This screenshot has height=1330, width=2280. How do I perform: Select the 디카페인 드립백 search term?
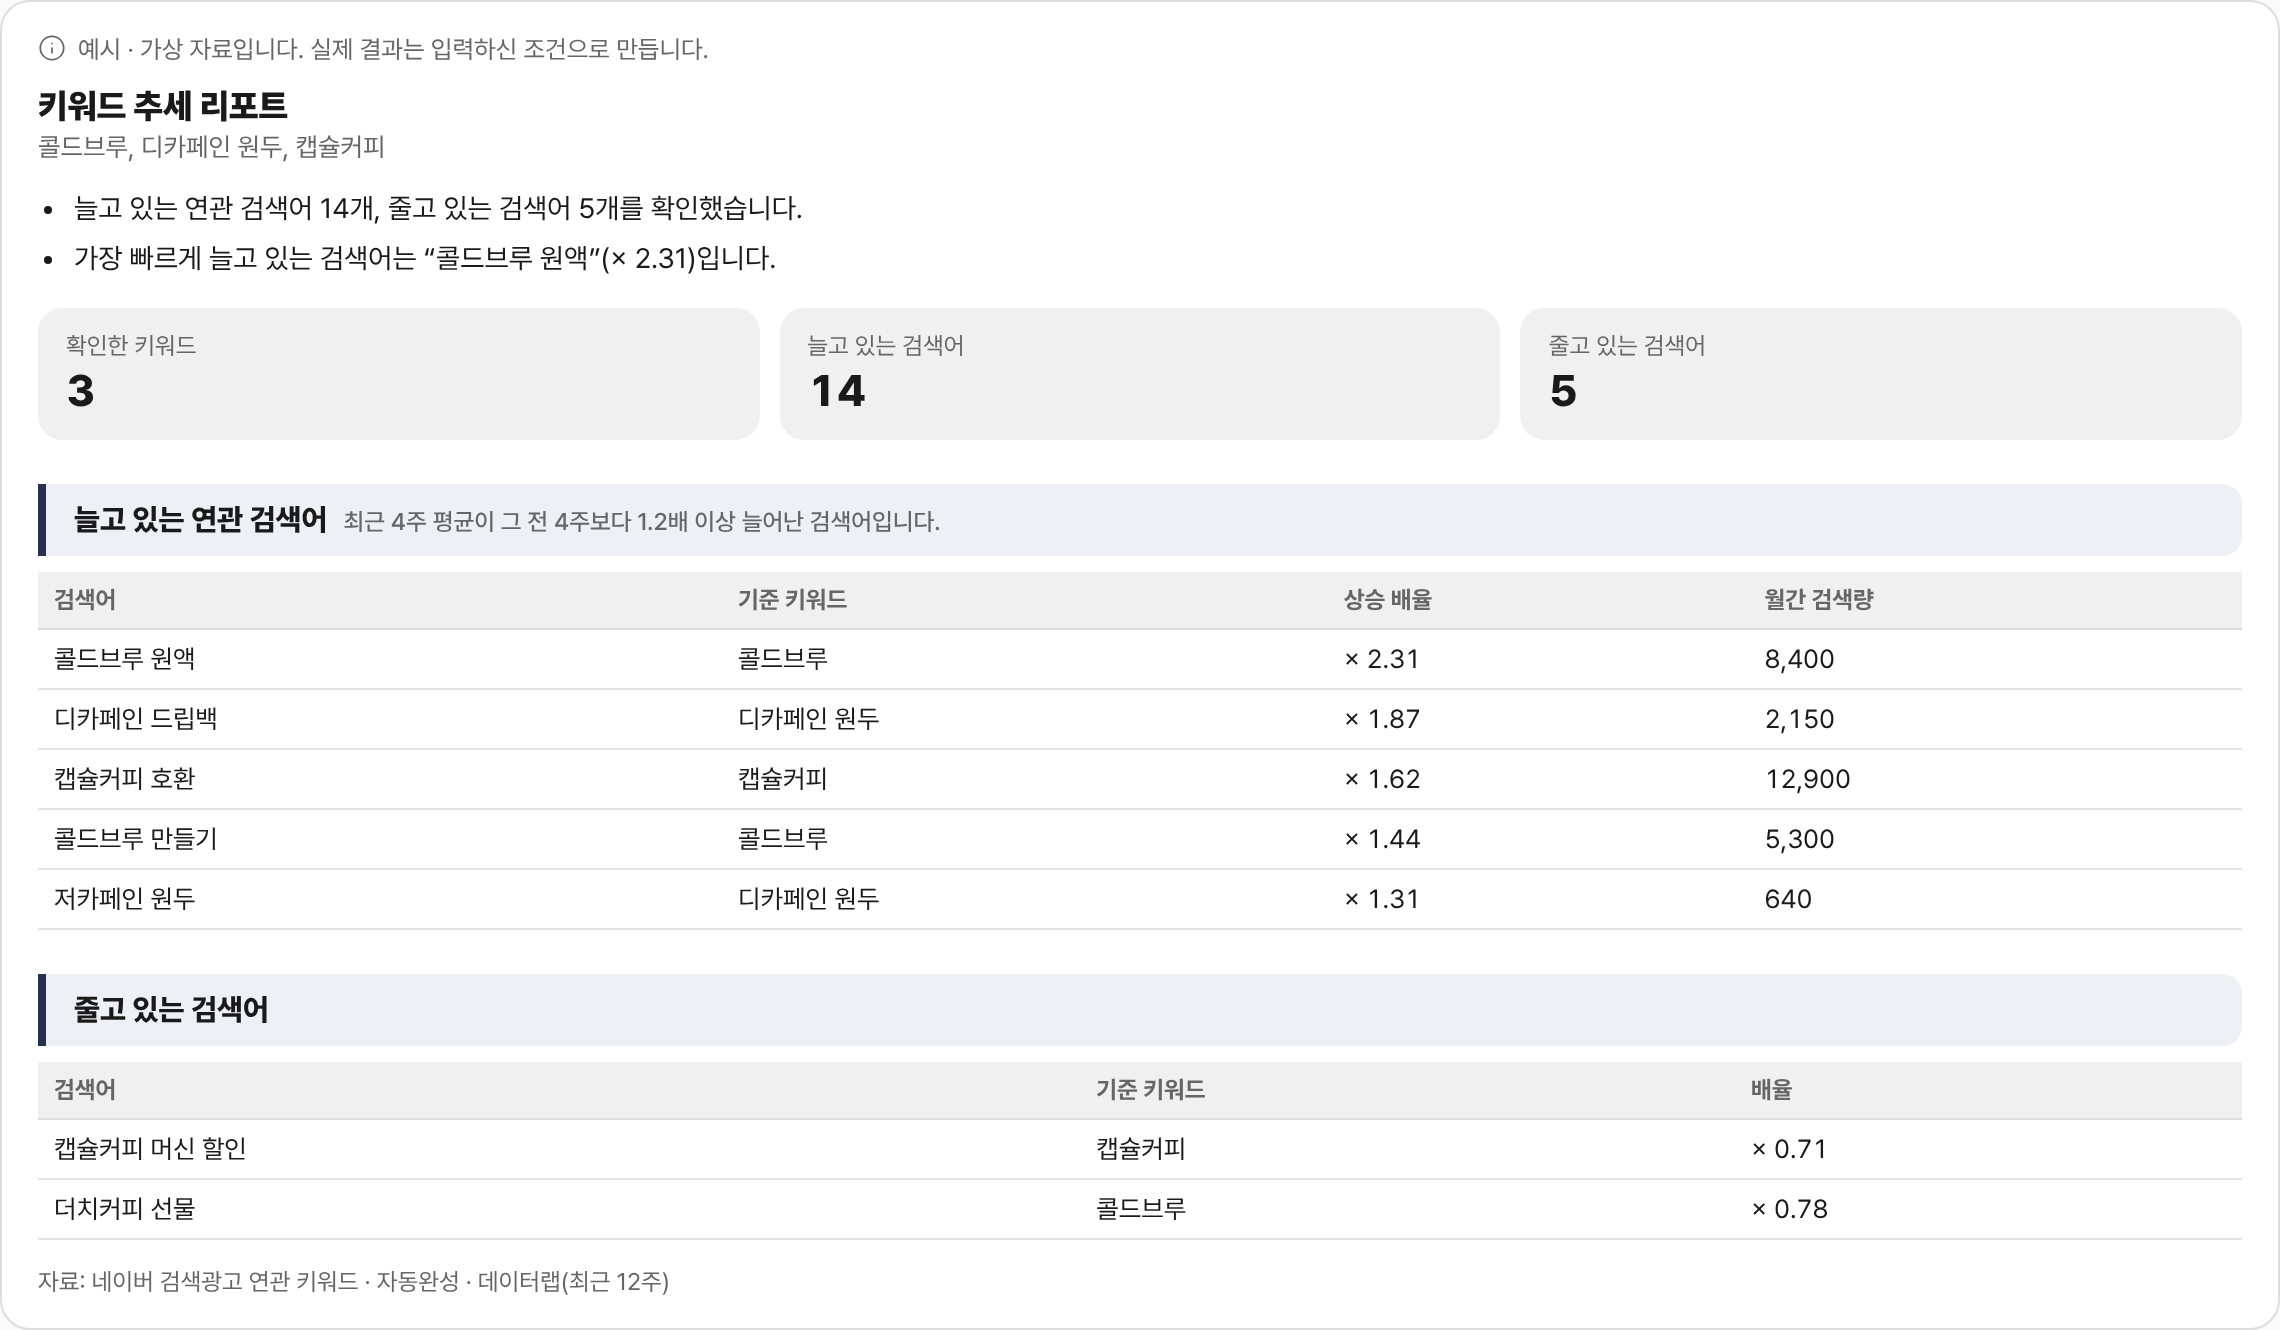click(x=136, y=719)
